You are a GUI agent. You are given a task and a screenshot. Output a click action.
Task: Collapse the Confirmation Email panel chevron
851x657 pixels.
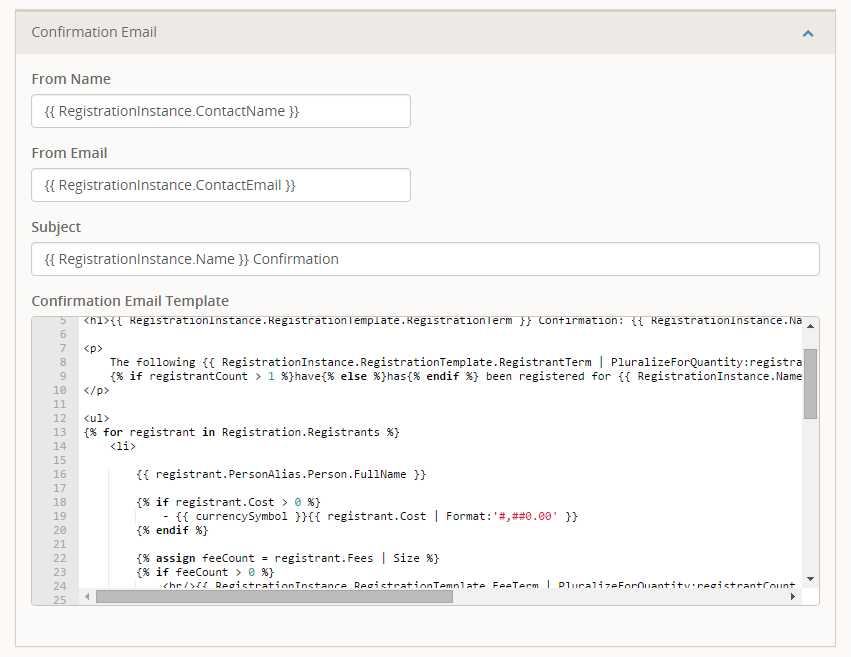pos(808,33)
